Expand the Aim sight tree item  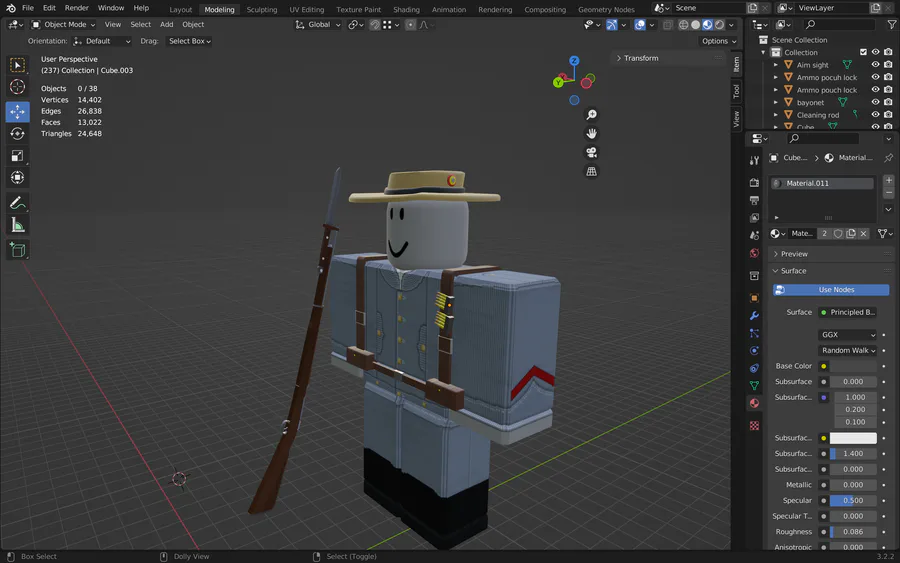tap(775, 65)
